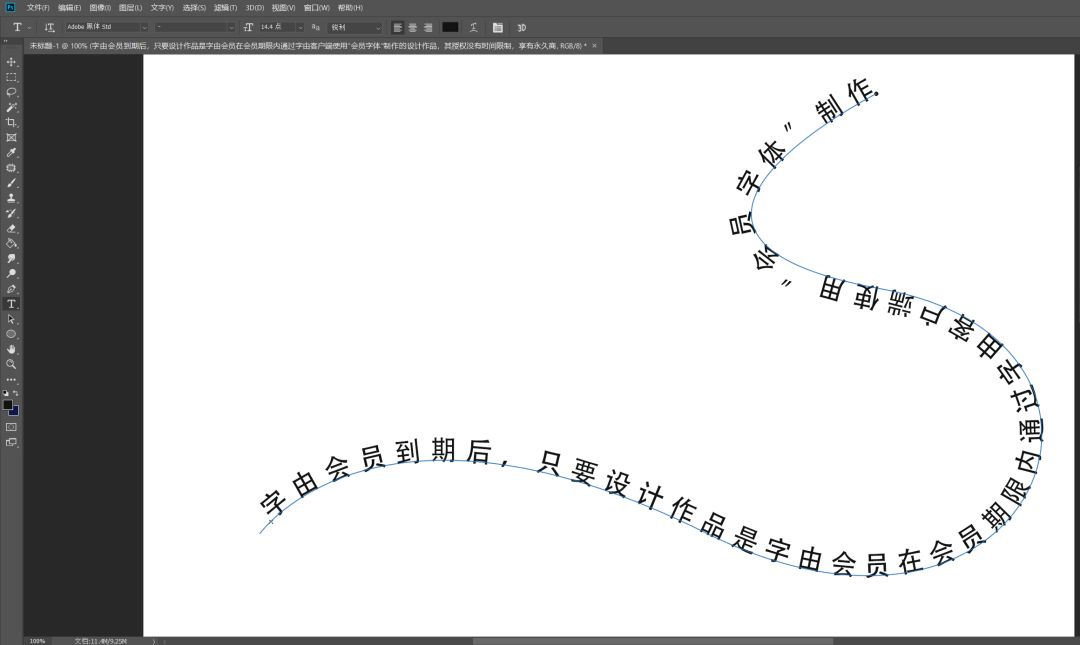1080x645 pixels.
Task: Select the Lasso tool
Action: coord(12,92)
